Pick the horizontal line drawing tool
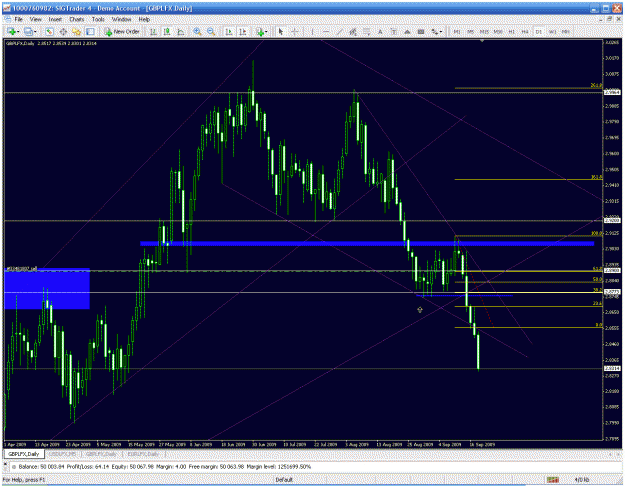 [x=326, y=31]
